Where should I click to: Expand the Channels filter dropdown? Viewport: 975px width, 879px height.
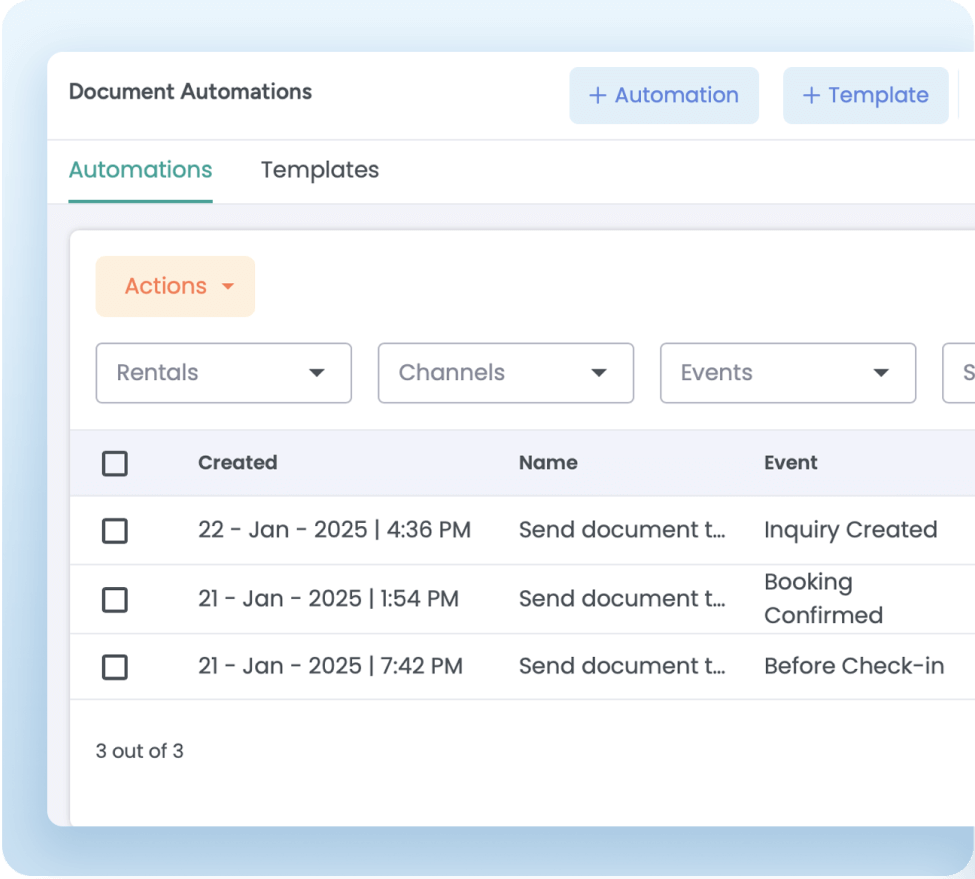(505, 373)
